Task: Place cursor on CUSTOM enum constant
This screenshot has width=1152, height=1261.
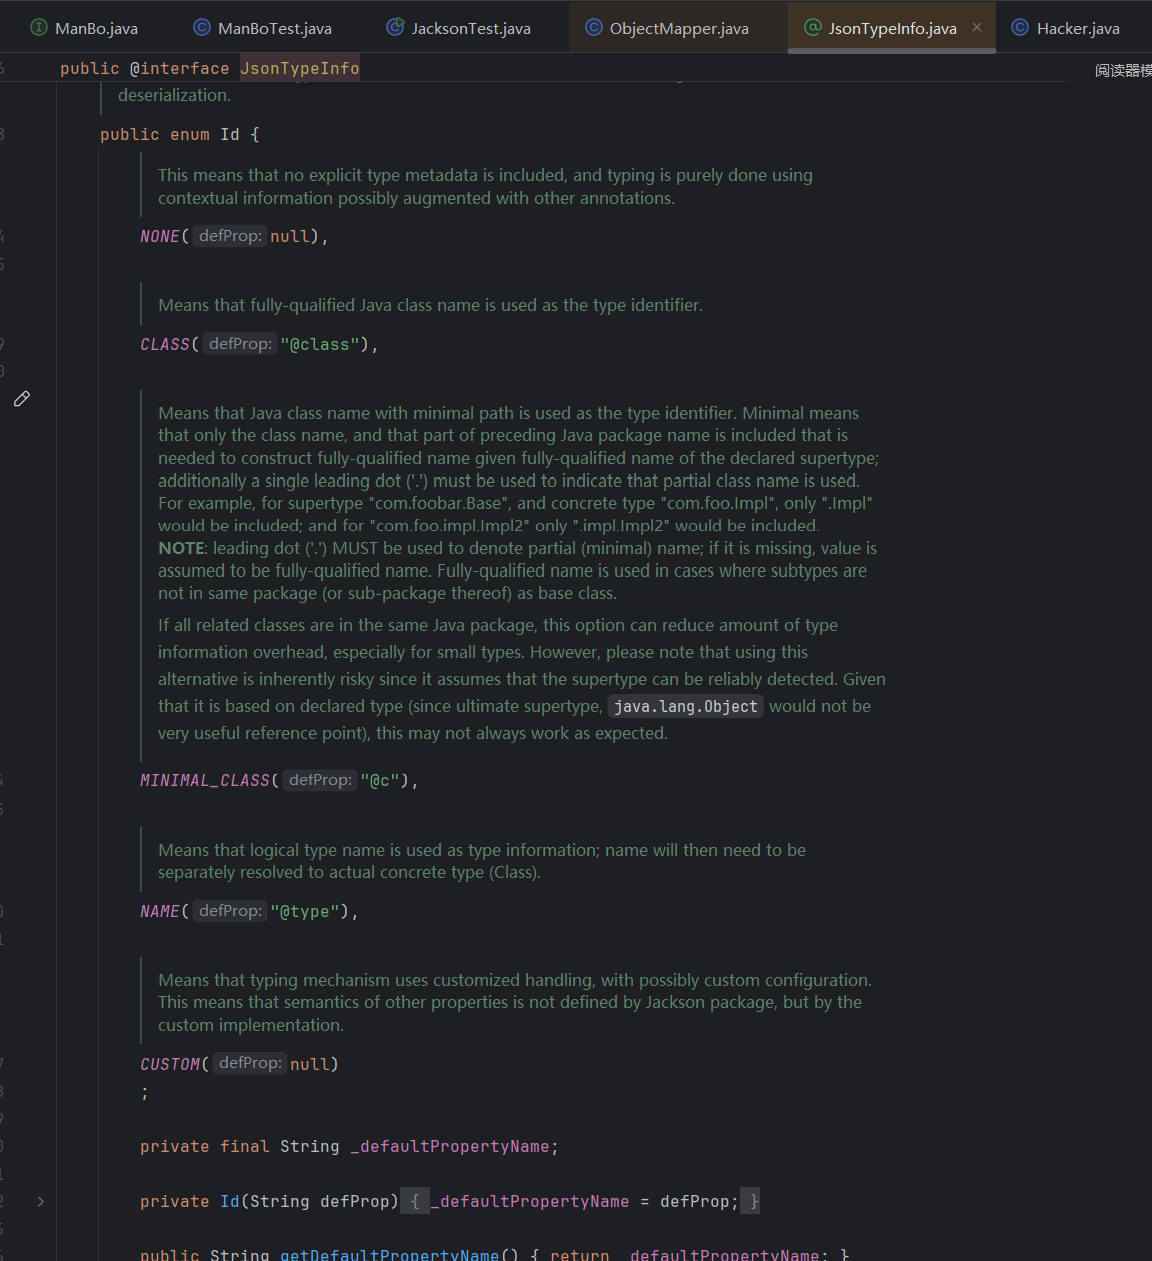Action: point(170,1064)
